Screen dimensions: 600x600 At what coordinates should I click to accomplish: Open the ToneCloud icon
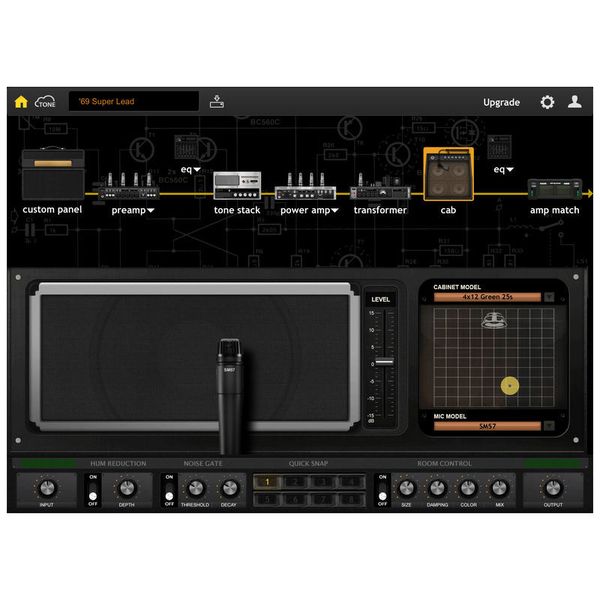[x=45, y=102]
